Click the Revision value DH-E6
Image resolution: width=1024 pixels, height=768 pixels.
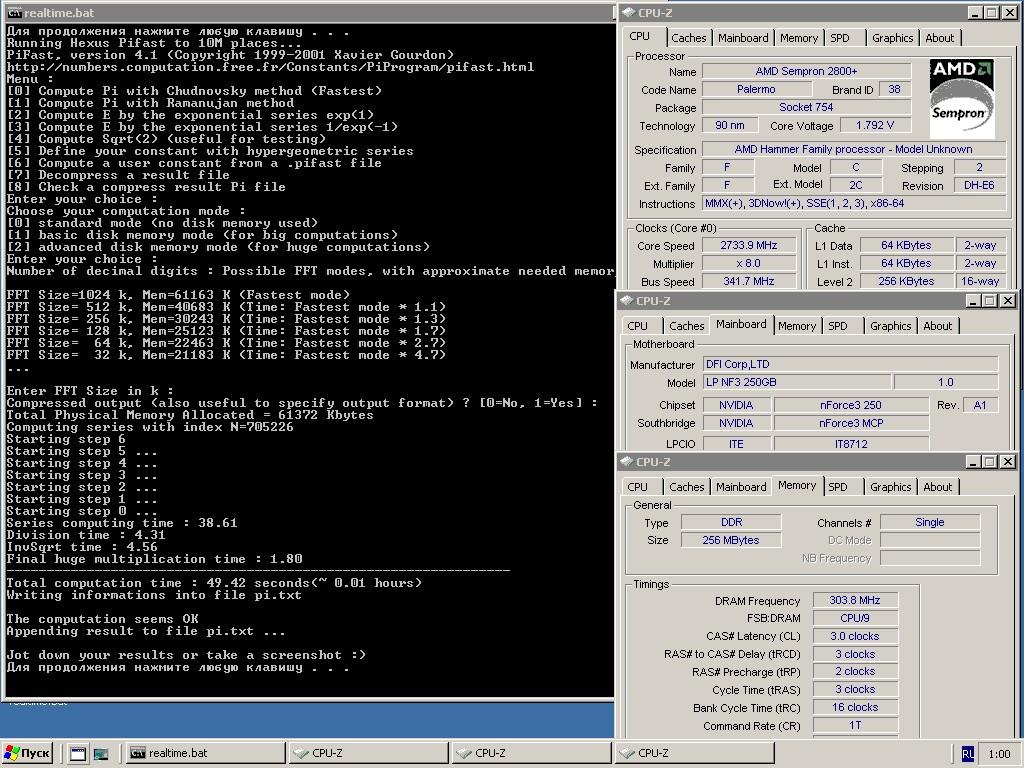(x=979, y=185)
